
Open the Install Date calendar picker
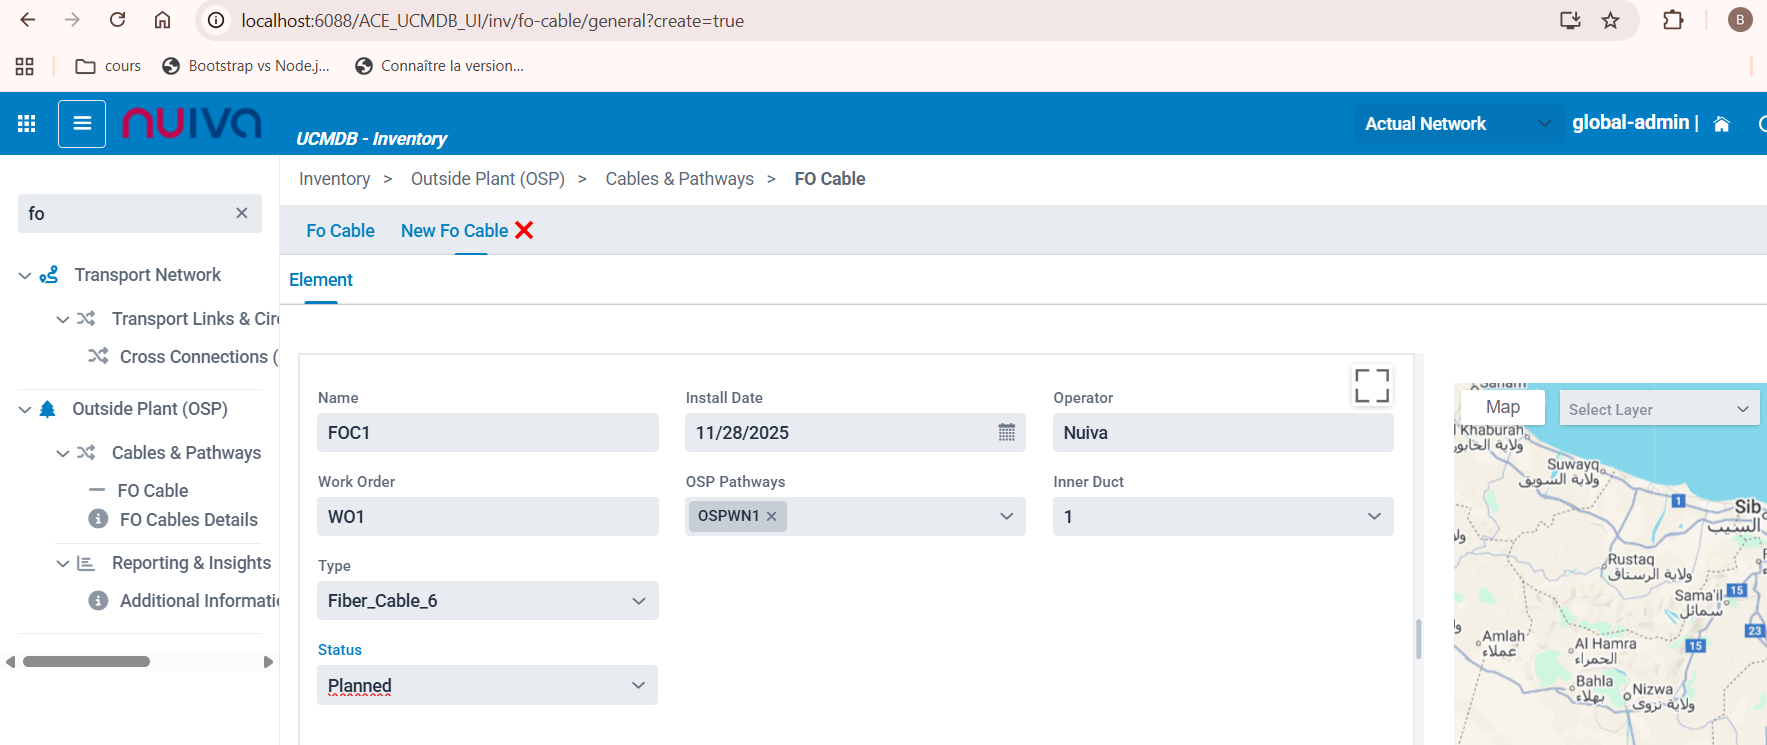[1006, 432]
